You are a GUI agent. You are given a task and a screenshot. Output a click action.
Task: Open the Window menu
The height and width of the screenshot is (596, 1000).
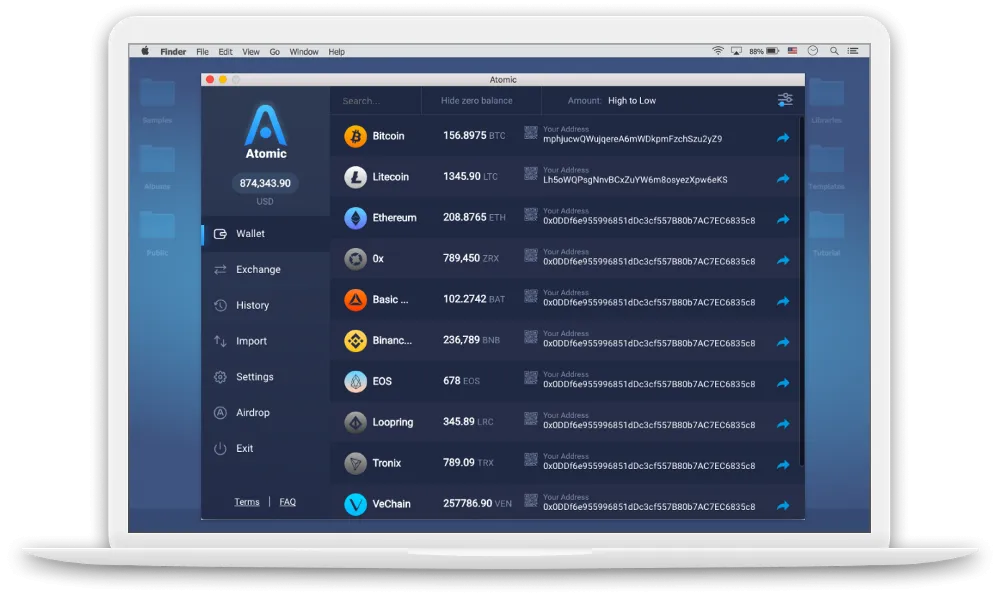click(x=304, y=52)
